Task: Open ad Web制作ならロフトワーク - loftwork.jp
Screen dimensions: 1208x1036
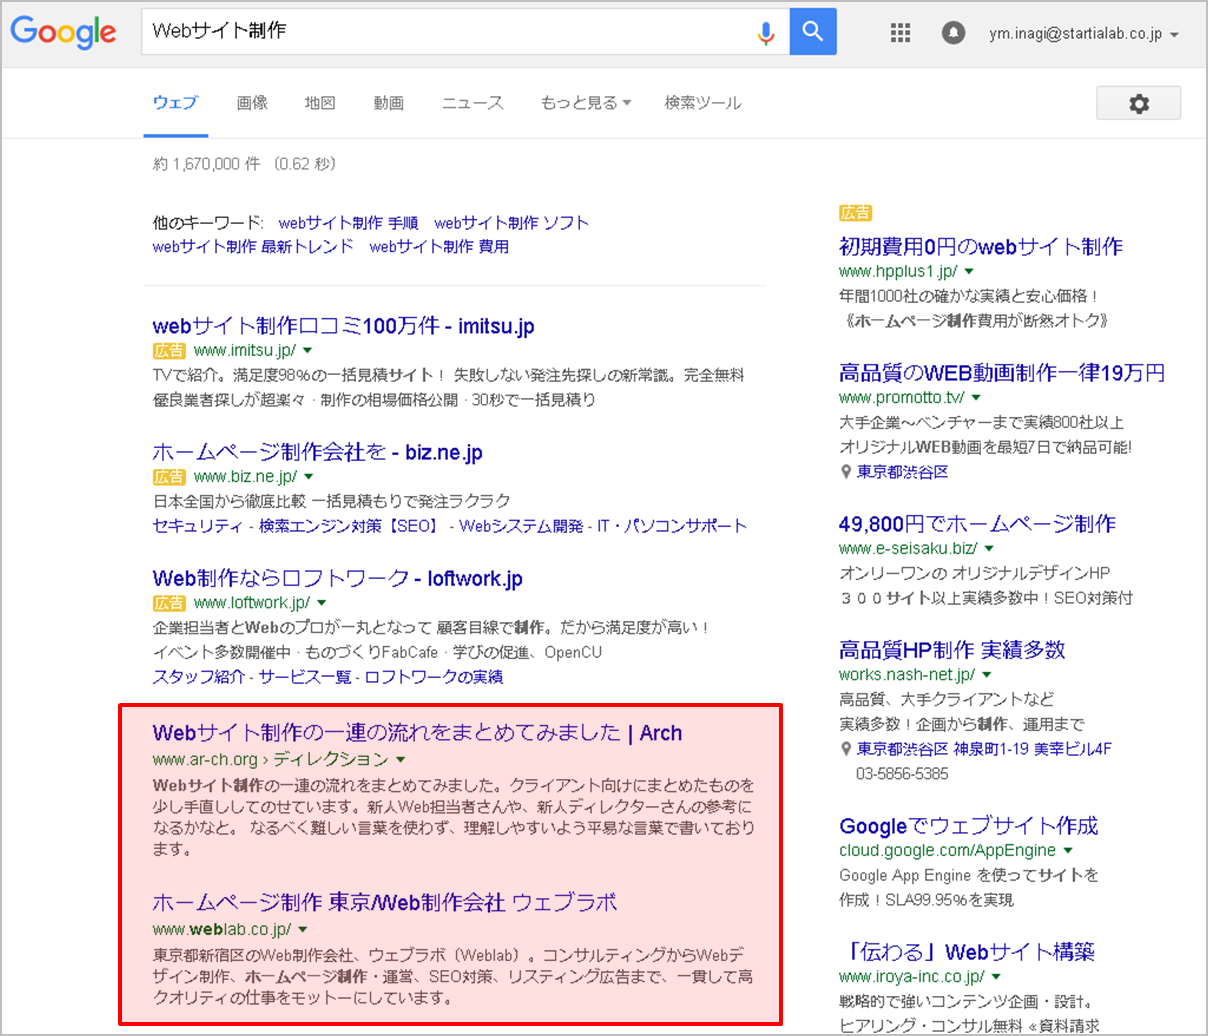Action: (337, 578)
